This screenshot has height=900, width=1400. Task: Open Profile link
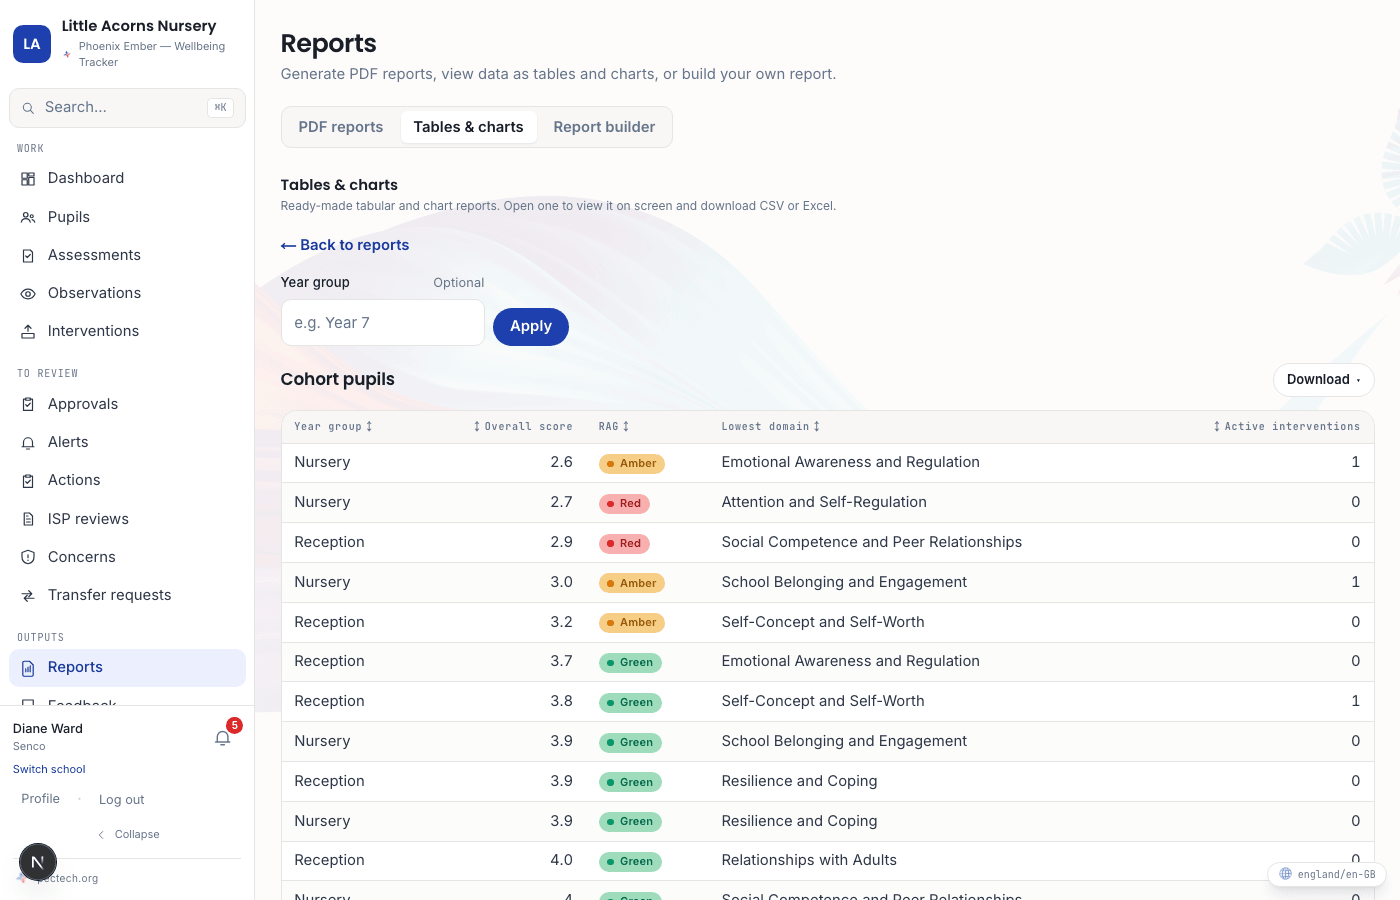tap(41, 799)
